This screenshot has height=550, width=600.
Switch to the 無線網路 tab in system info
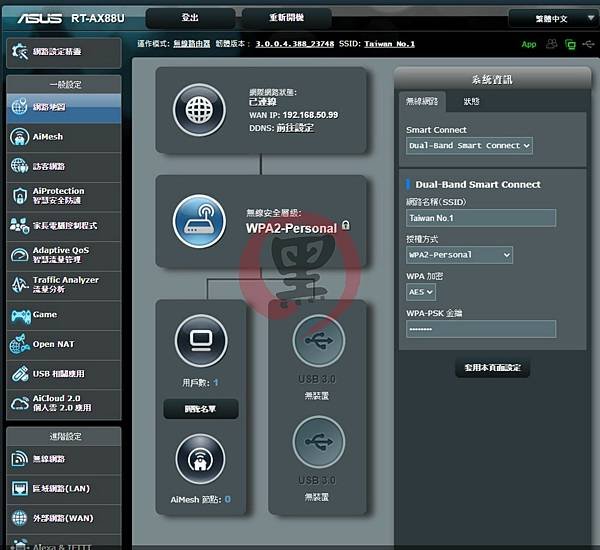(x=422, y=101)
